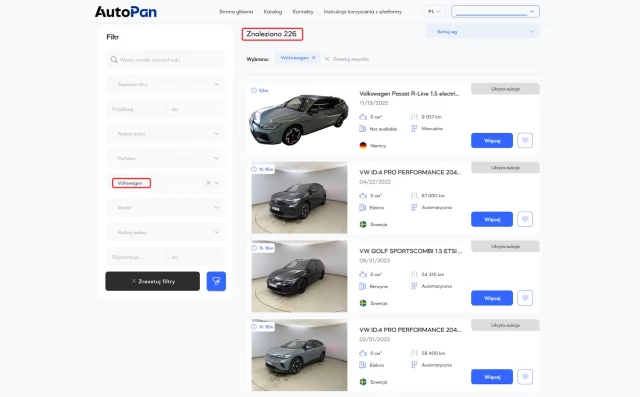Click gearbox icon next to Manualna
Image resolution: width=640 pixels, height=397 pixels.
(x=414, y=129)
